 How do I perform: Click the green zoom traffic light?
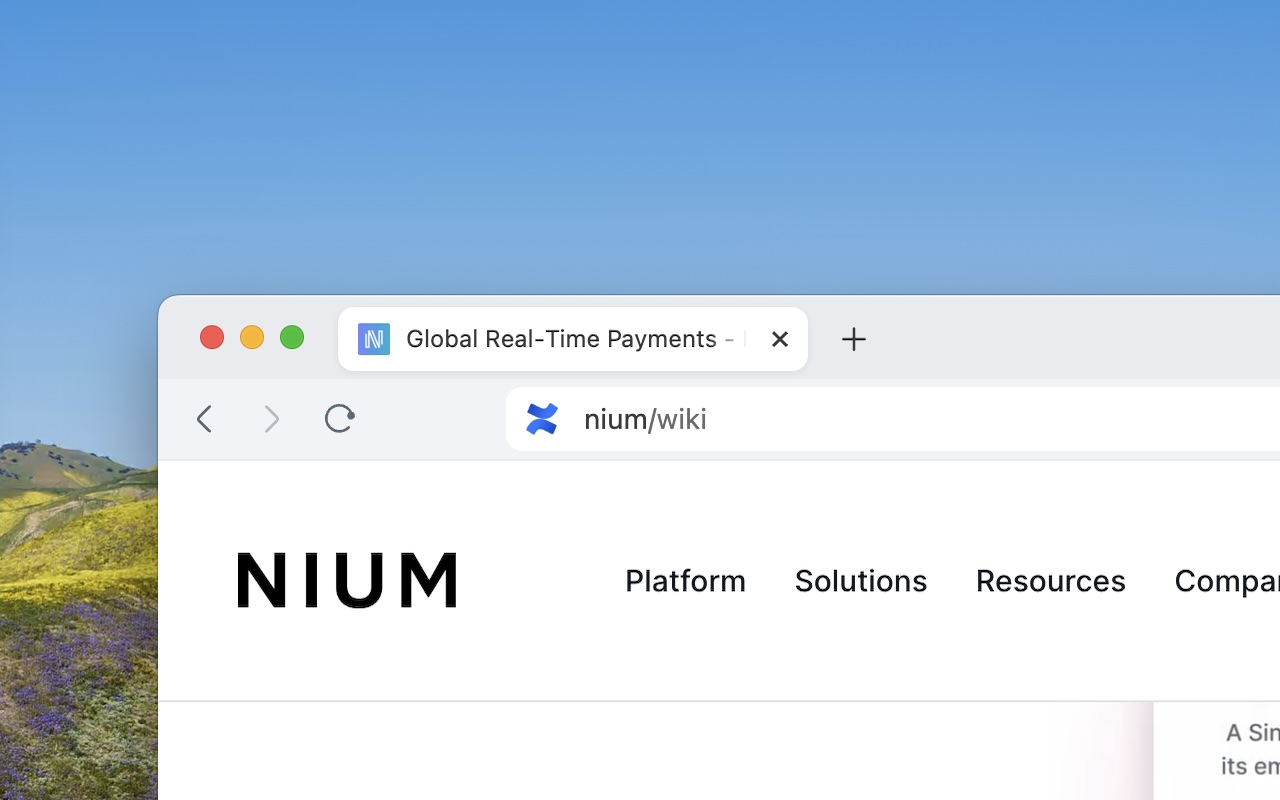click(292, 337)
